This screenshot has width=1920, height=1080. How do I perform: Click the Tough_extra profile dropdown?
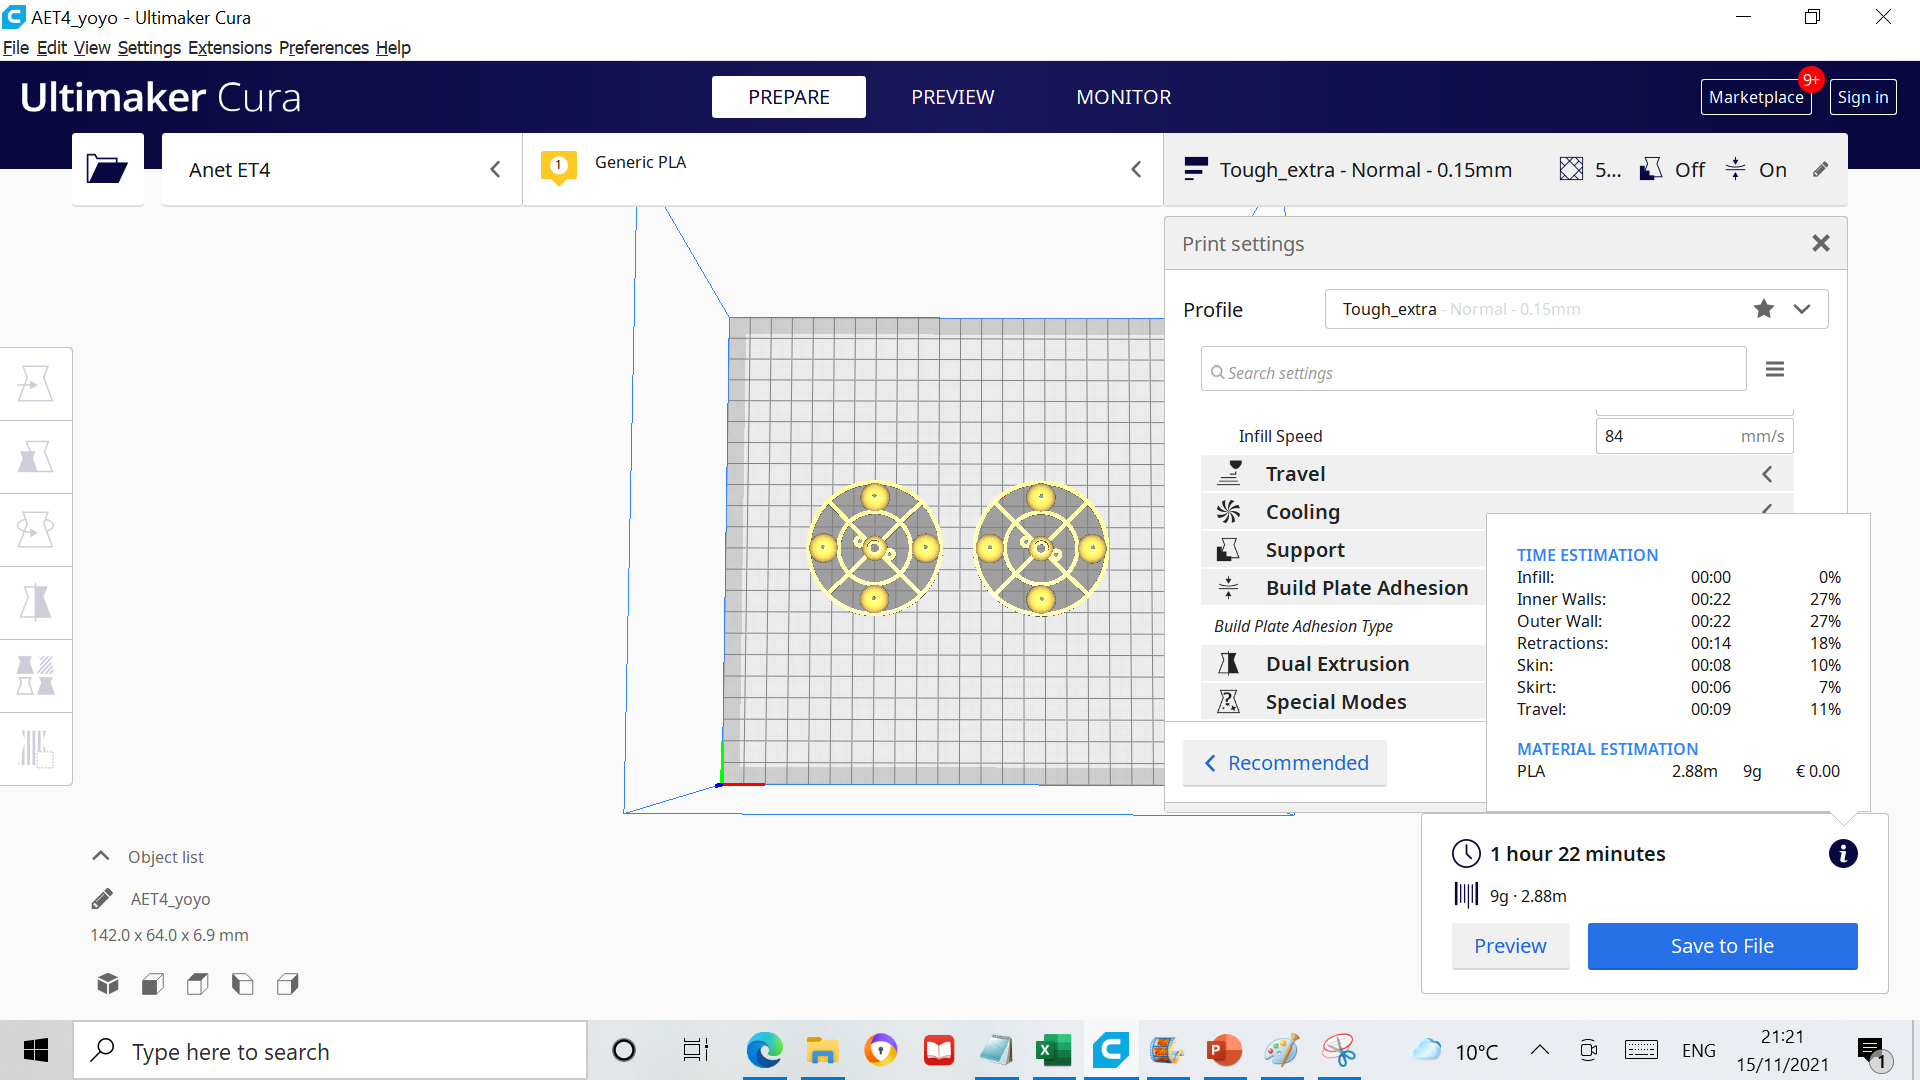point(1805,309)
